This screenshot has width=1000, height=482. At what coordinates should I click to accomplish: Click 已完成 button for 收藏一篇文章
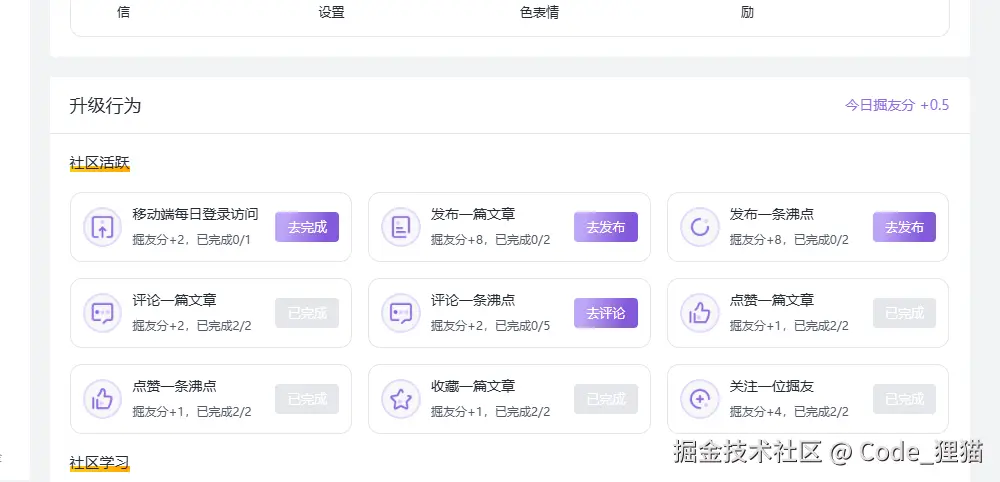606,399
